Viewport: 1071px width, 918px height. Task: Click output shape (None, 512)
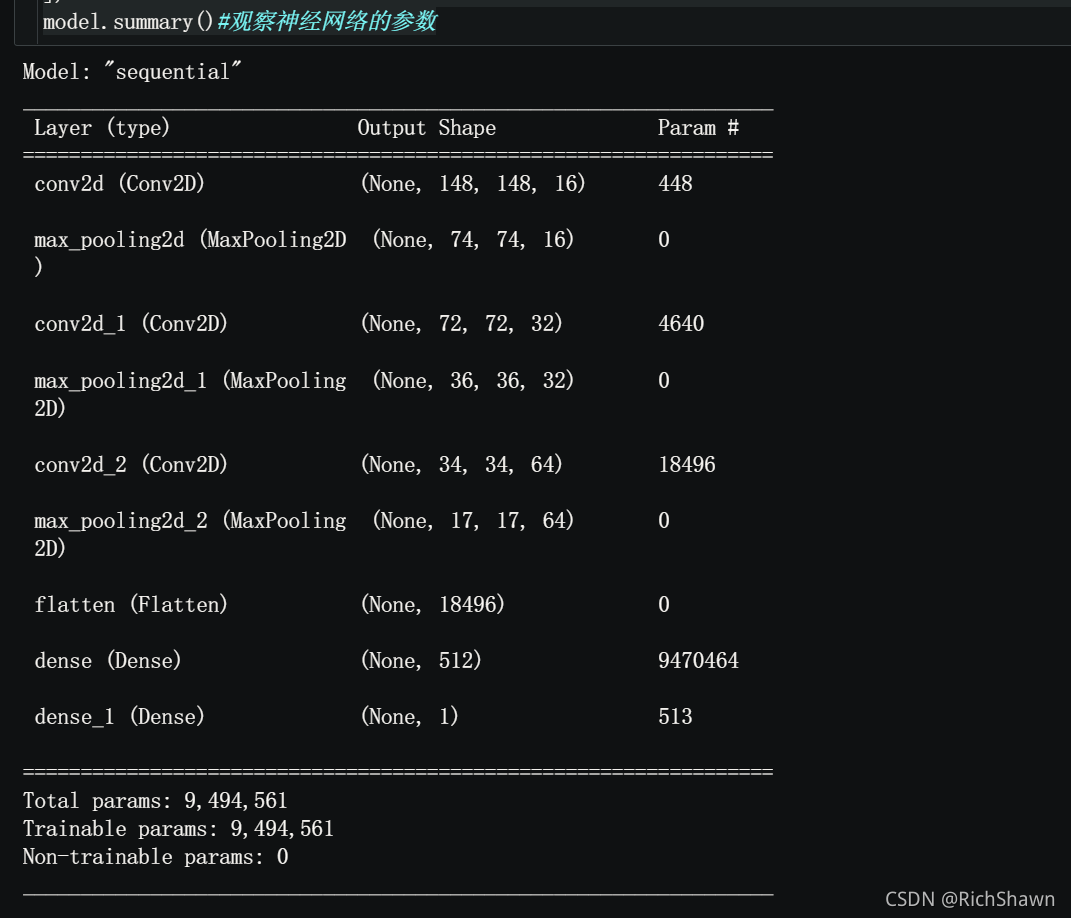point(421,660)
